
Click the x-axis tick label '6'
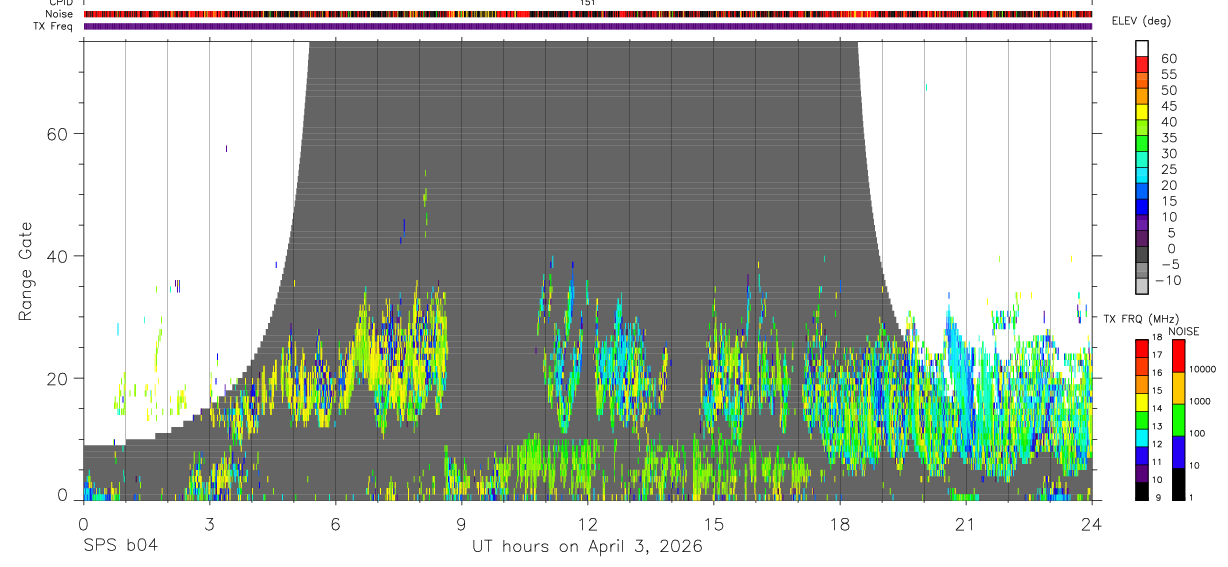(x=335, y=524)
